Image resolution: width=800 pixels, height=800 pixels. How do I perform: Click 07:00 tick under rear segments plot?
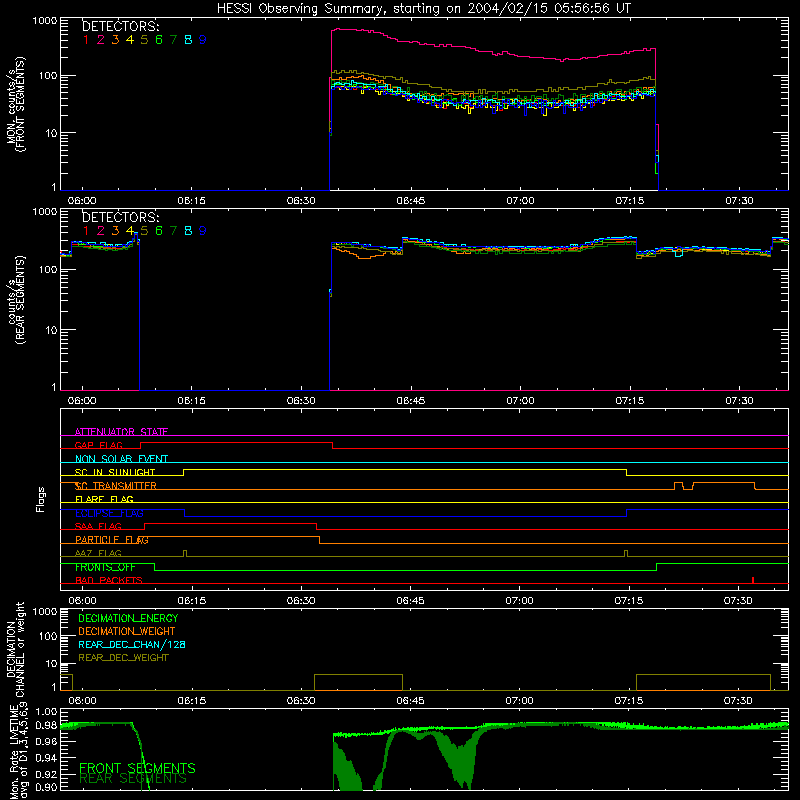click(520, 401)
